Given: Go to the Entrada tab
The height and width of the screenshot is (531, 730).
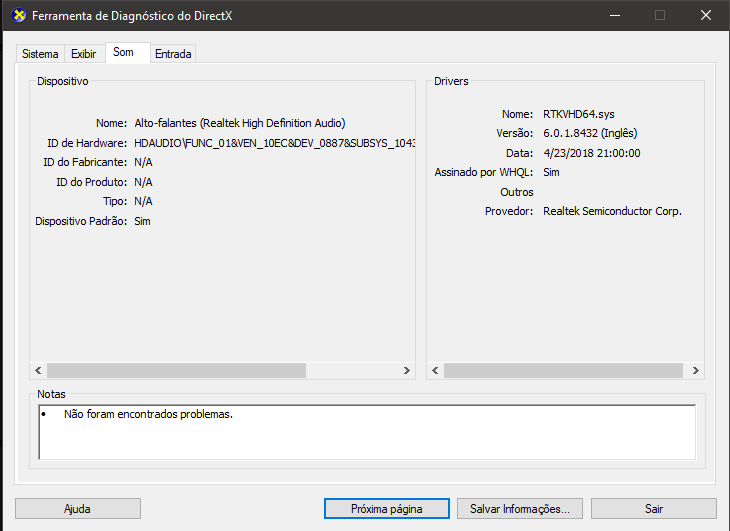Looking at the screenshot, I should coord(173,54).
